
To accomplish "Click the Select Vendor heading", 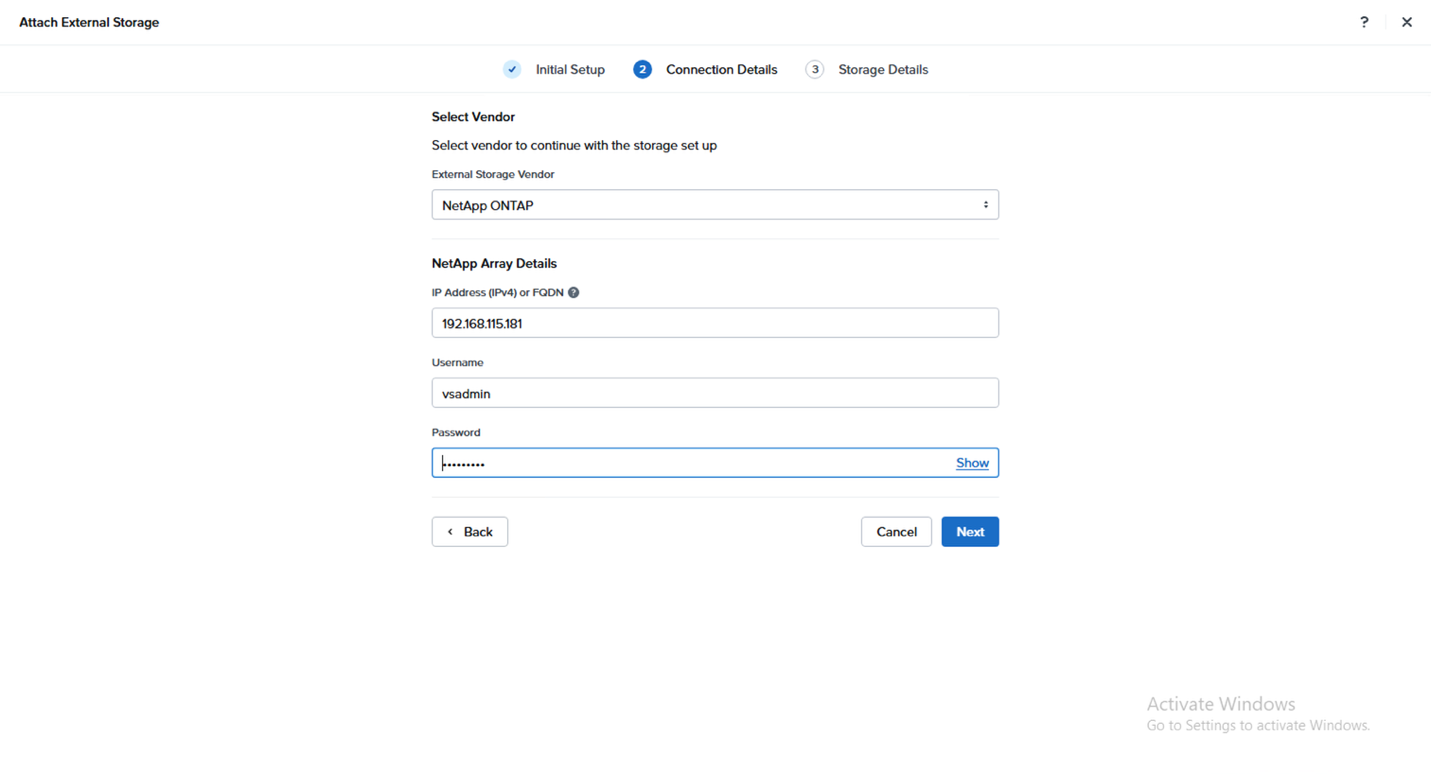I will (473, 117).
